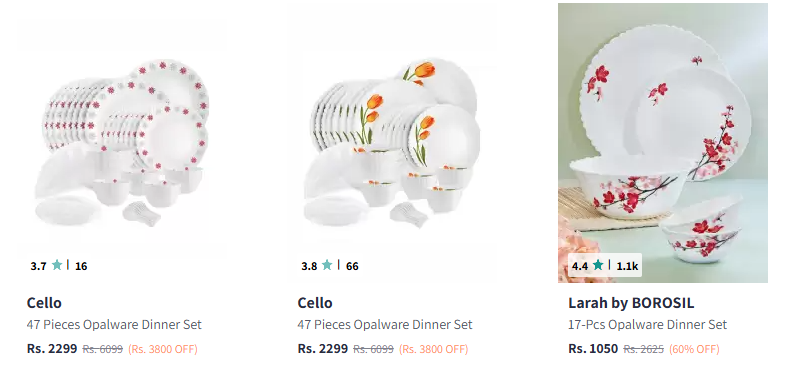
Task: Click the 47 Pieces title under the 3.8-rated set
Action: tap(385, 325)
